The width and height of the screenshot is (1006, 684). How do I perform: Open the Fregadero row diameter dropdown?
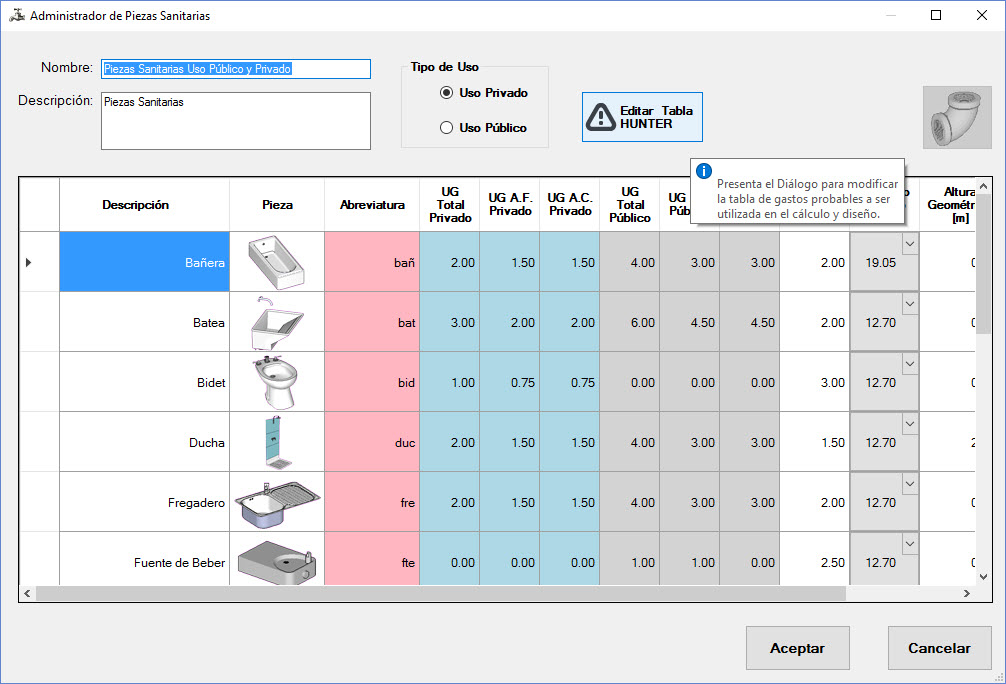pos(909,483)
